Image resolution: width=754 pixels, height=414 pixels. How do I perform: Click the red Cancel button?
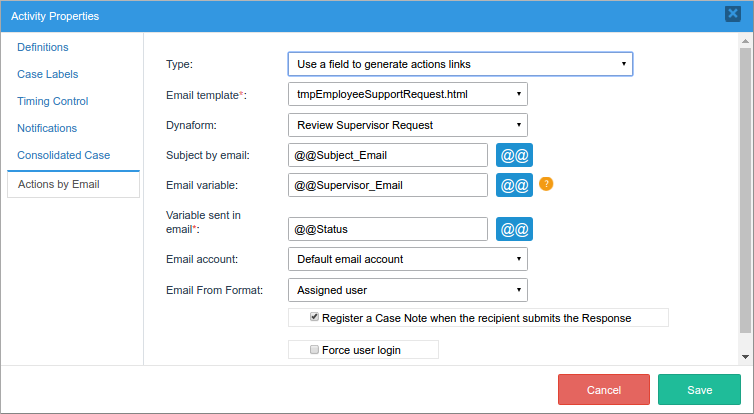click(x=604, y=390)
